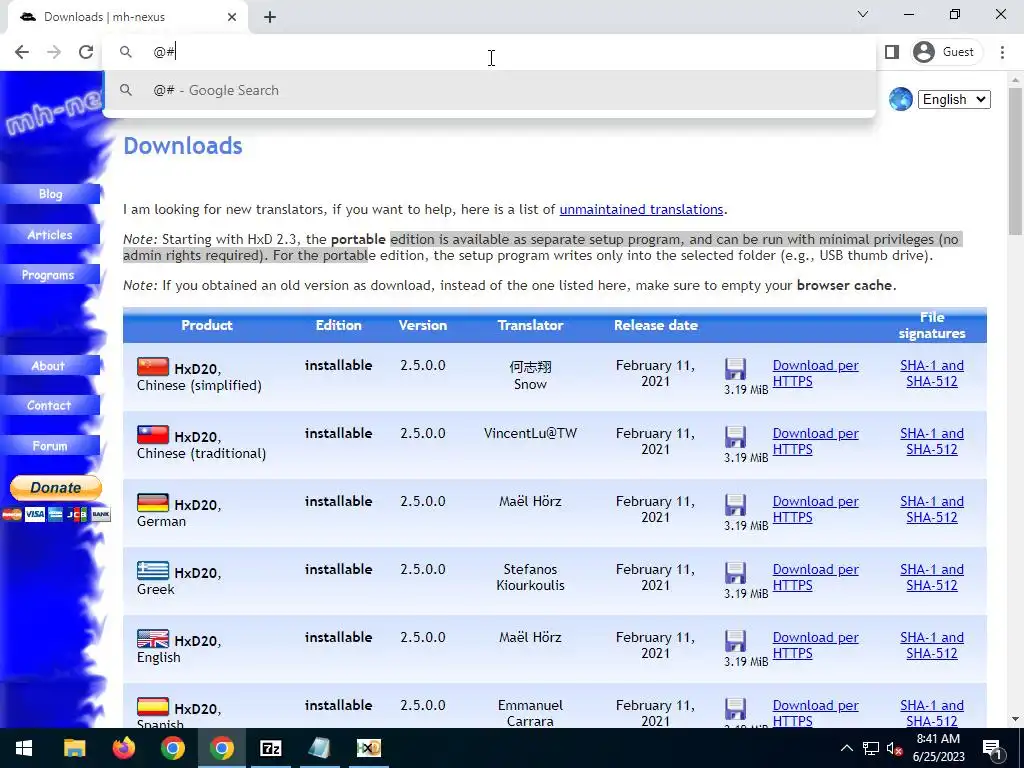The height and width of the screenshot is (768, 1024).
Task: Open the About sidebar menu item
Action: tap(50, 366)
